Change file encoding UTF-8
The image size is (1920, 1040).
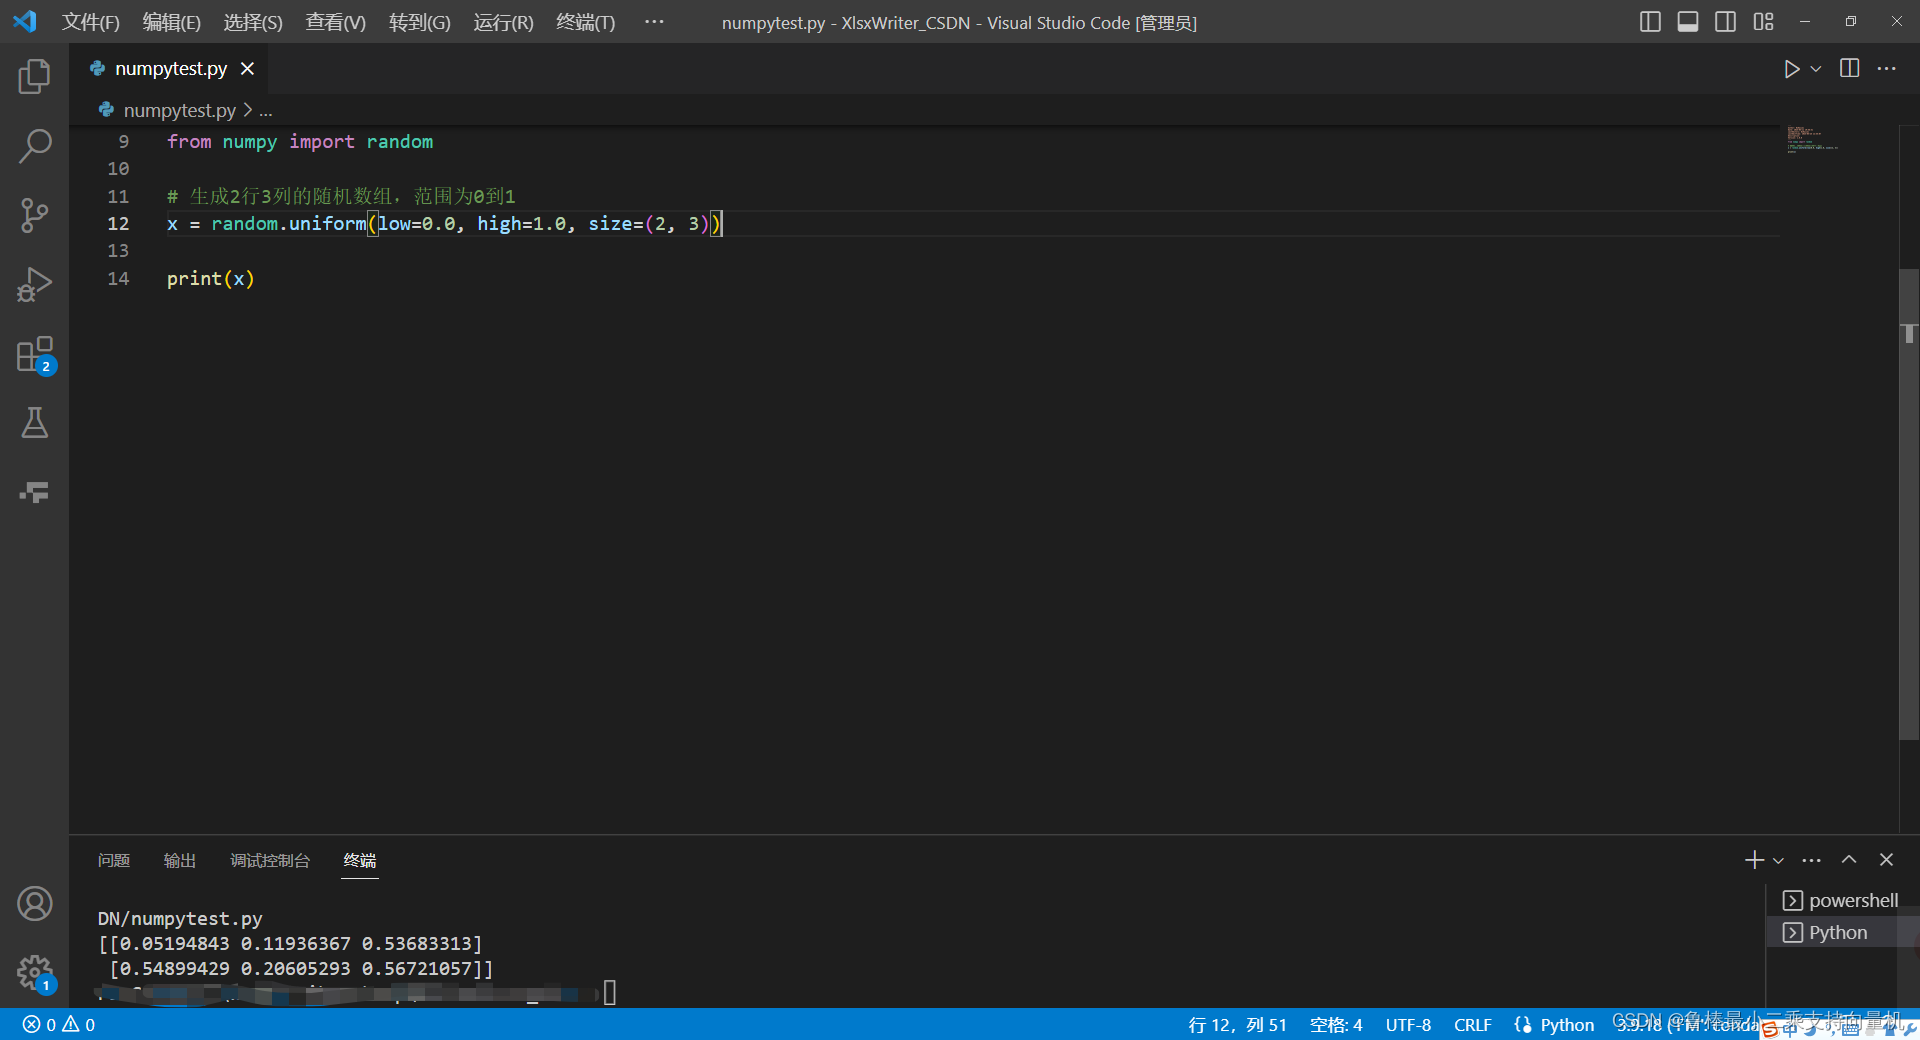(x=1408, y=1024)
